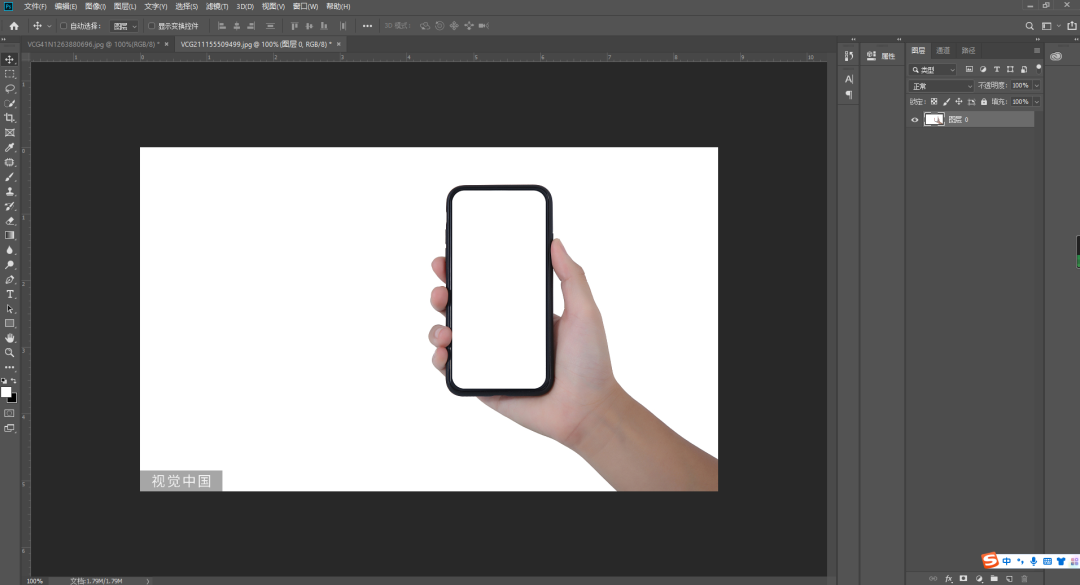The width and height of the screenshot is (1080, 585).
Task: Activate the Zoom tool
Action: (10, 352)
